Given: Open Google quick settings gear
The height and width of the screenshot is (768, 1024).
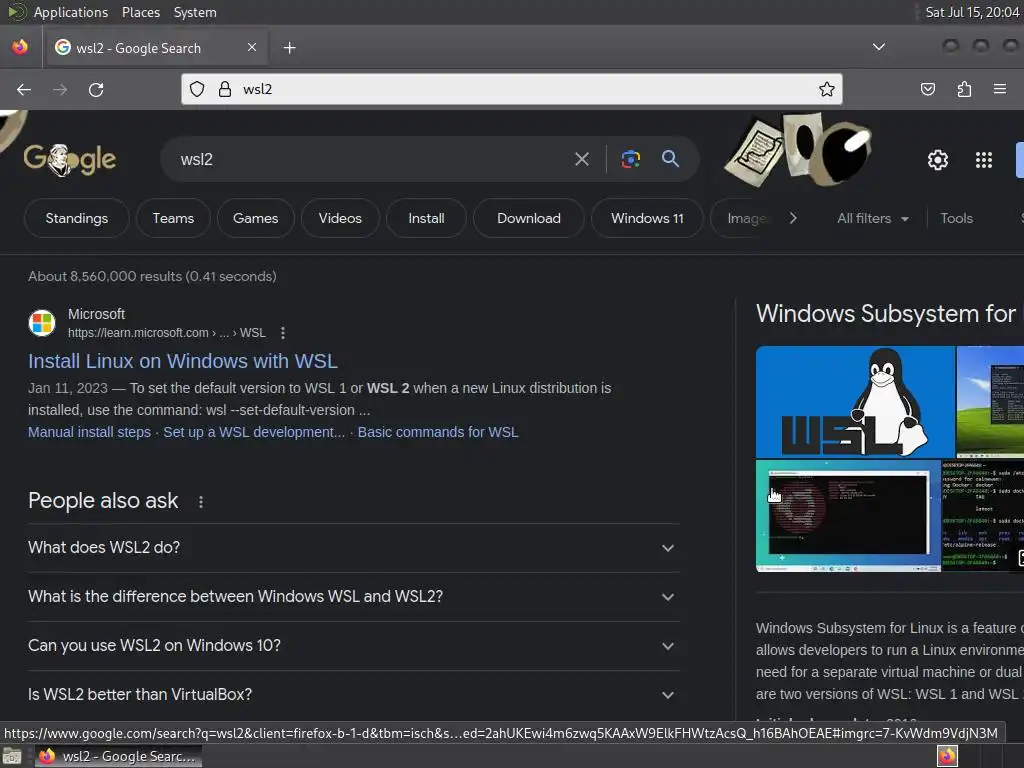Looking at the screenshot, I should tap(938, 160).
